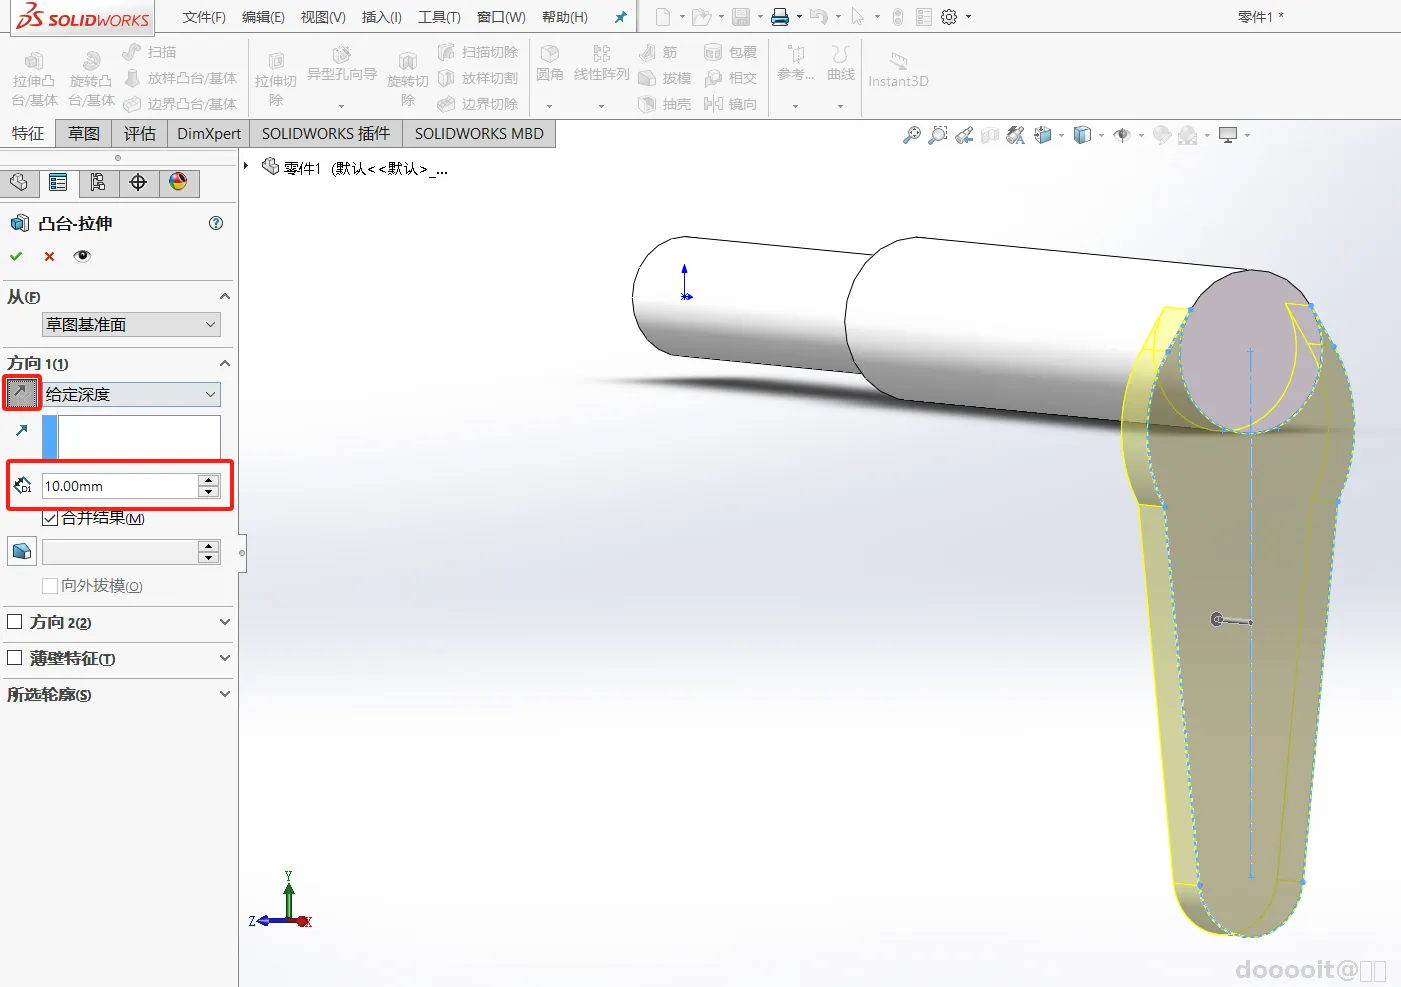Increase the 10.00mm depth with up spinner
This screenshot has width=1401, height=987.
click(209, 480)
